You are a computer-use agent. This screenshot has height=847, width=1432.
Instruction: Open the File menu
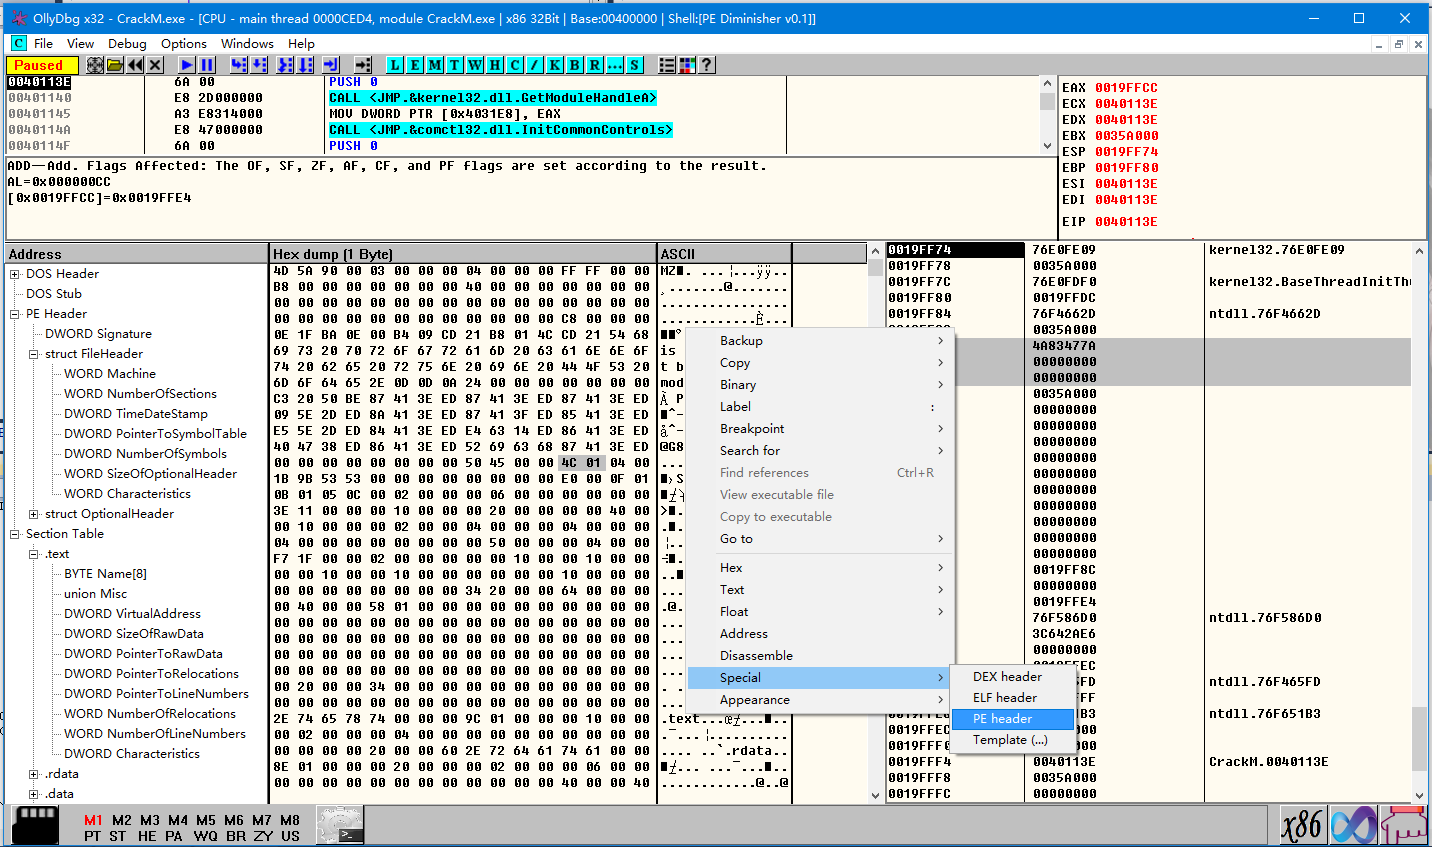pos(43,43)
